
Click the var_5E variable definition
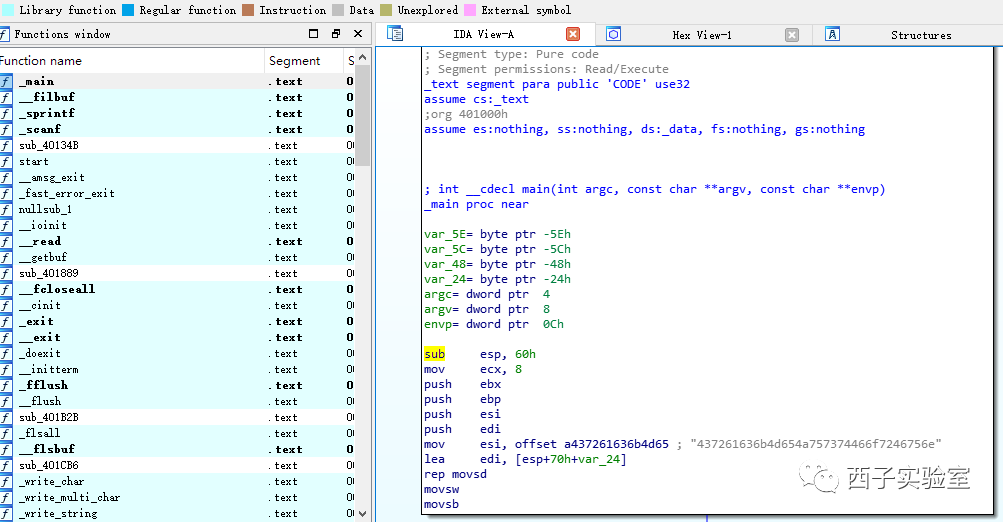497,234
